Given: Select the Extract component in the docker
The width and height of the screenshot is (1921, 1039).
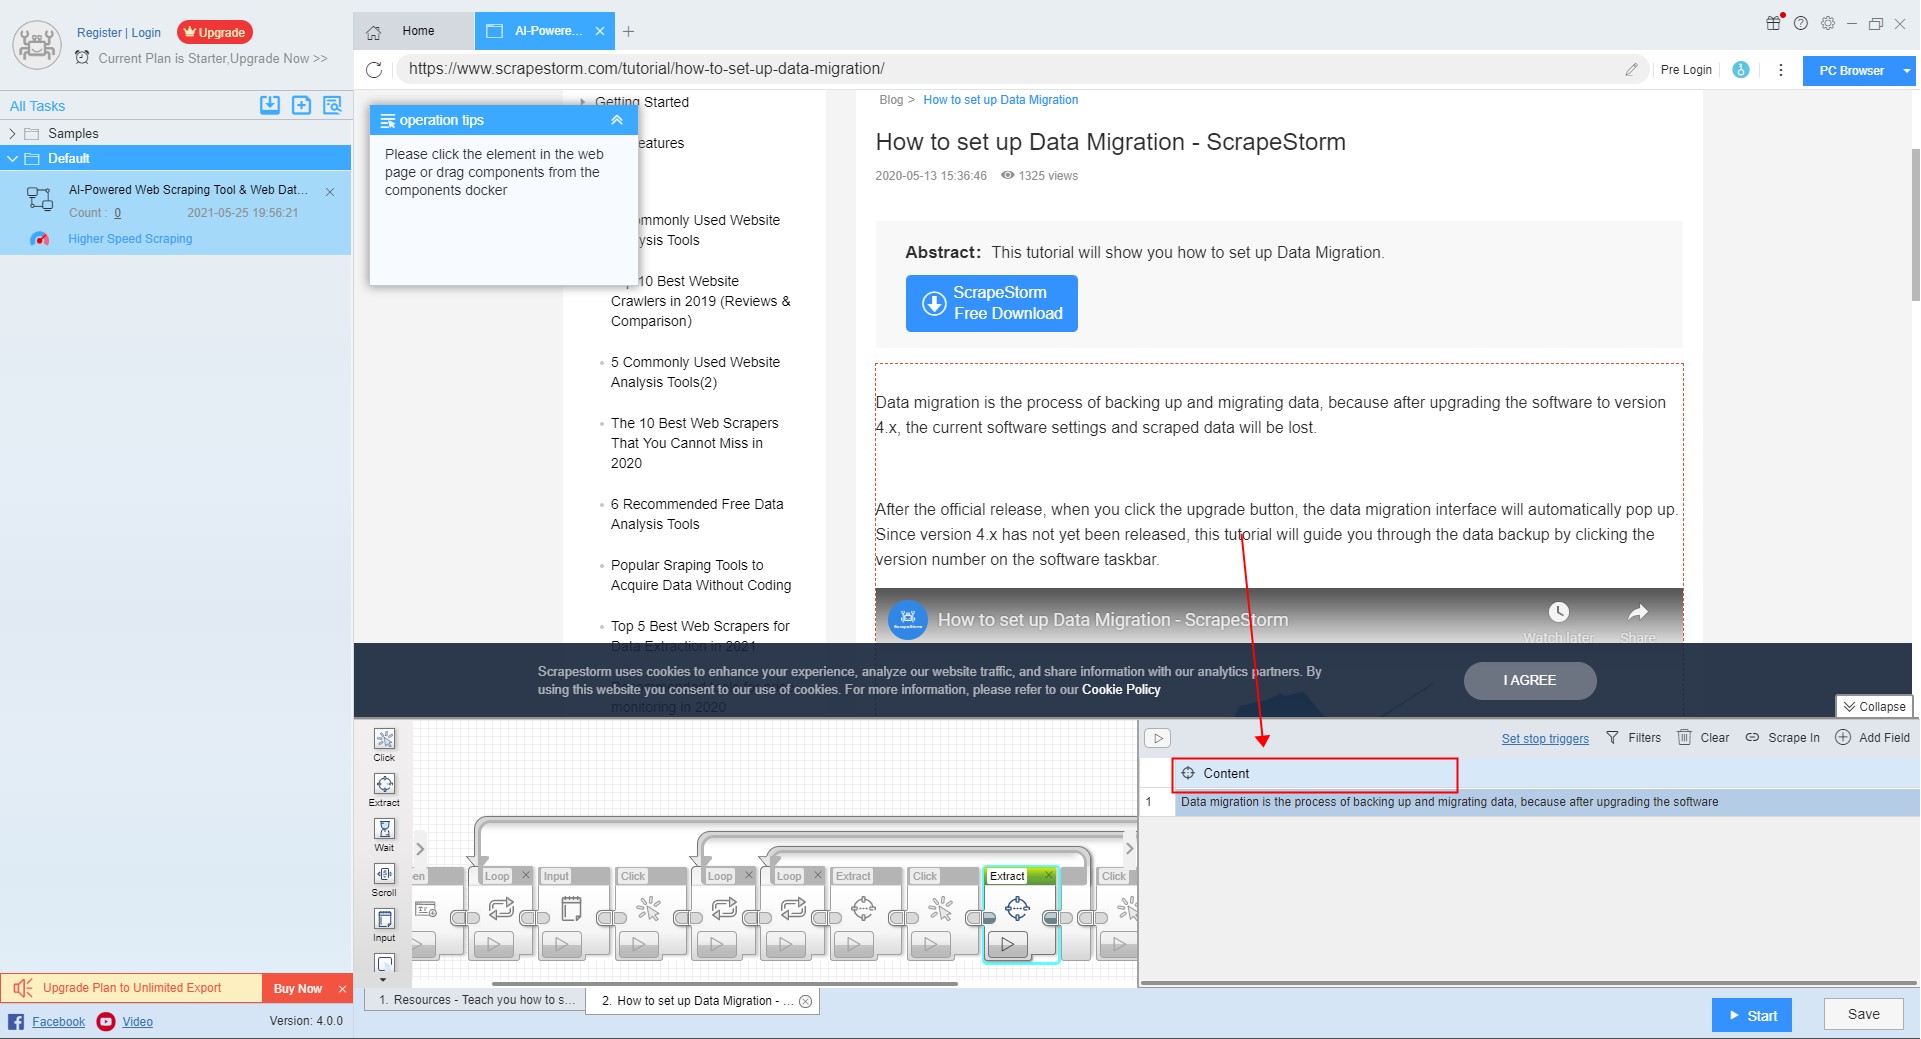Looking at the screenshot, I should pyautogui.click(x=384, y=789).
